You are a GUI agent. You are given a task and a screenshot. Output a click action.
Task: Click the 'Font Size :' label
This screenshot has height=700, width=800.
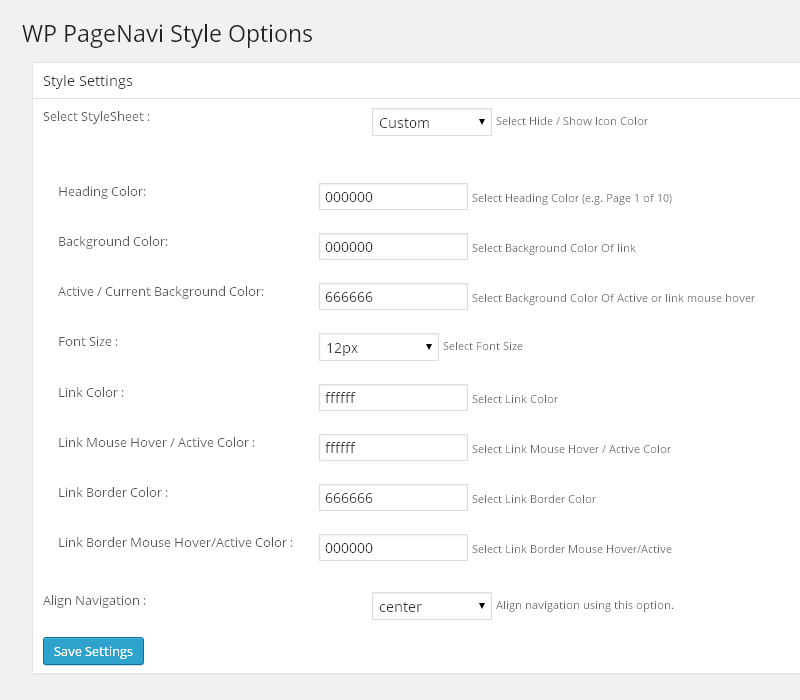(88, 341)
